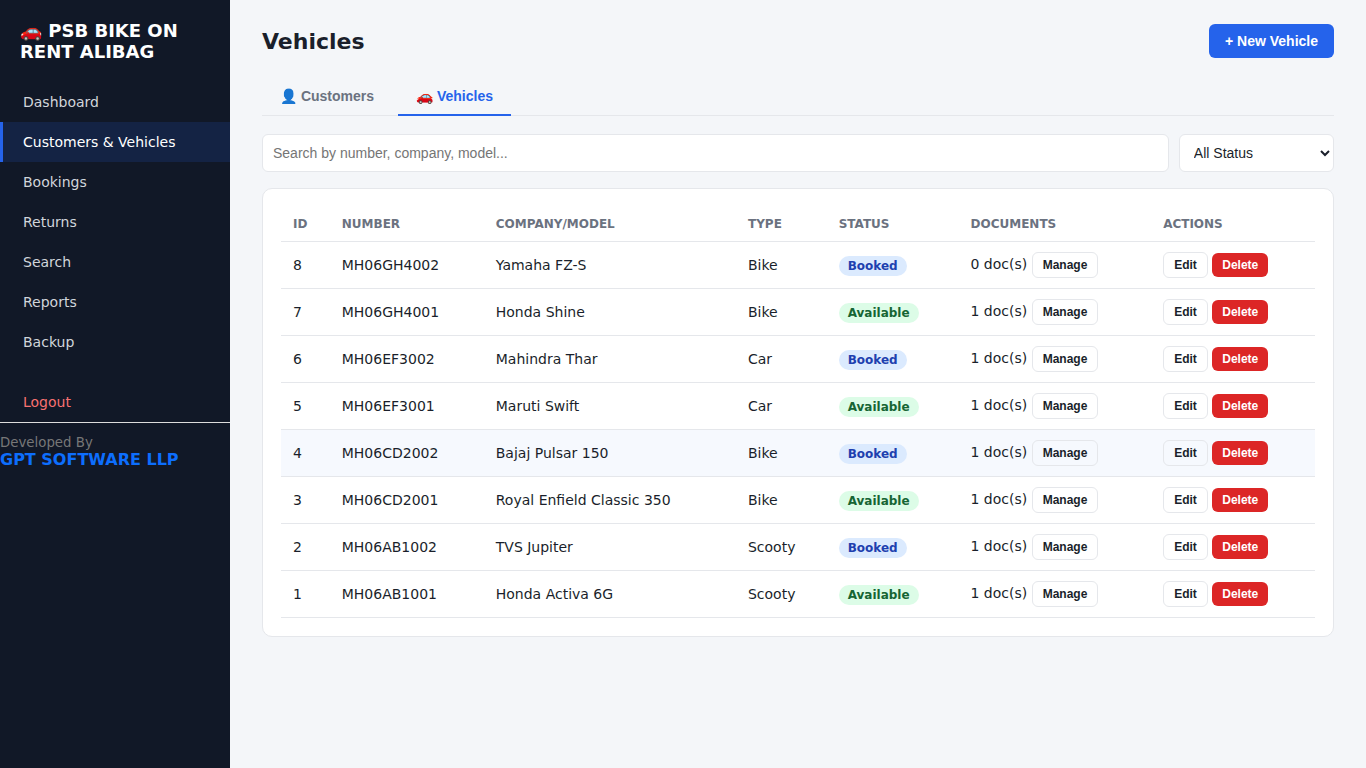Manage Bajaj Pulsar 150 documents
The image size is (1366, 768).
[1065, 453]
